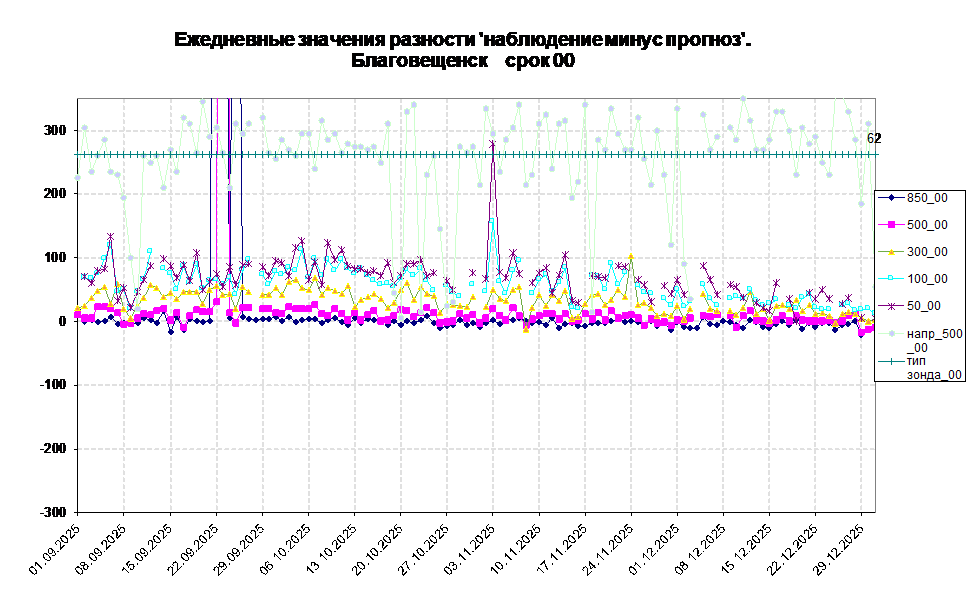This screenshot has width=976, height=599.
Task: Click the data label 62 at right edge
Action: click(x=870, y=139)
